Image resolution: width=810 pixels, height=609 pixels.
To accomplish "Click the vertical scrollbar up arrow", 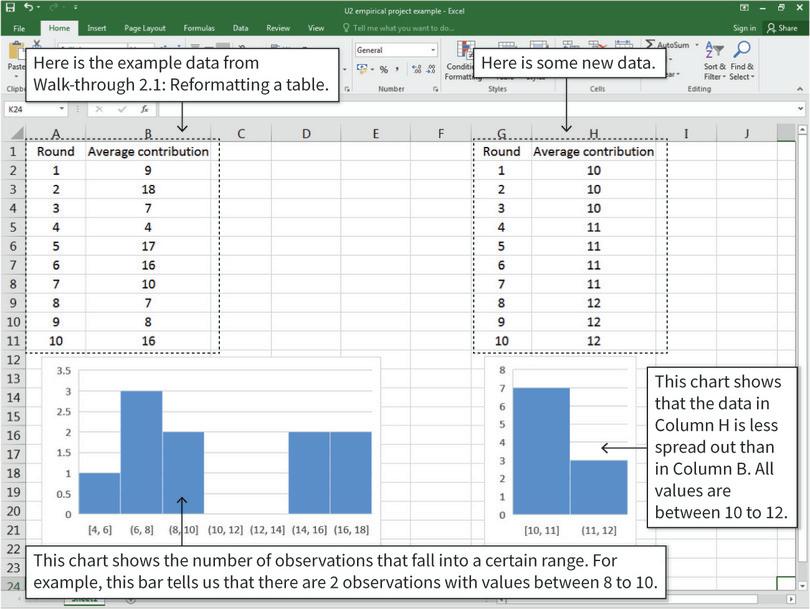I will click(x=803, y=130).
